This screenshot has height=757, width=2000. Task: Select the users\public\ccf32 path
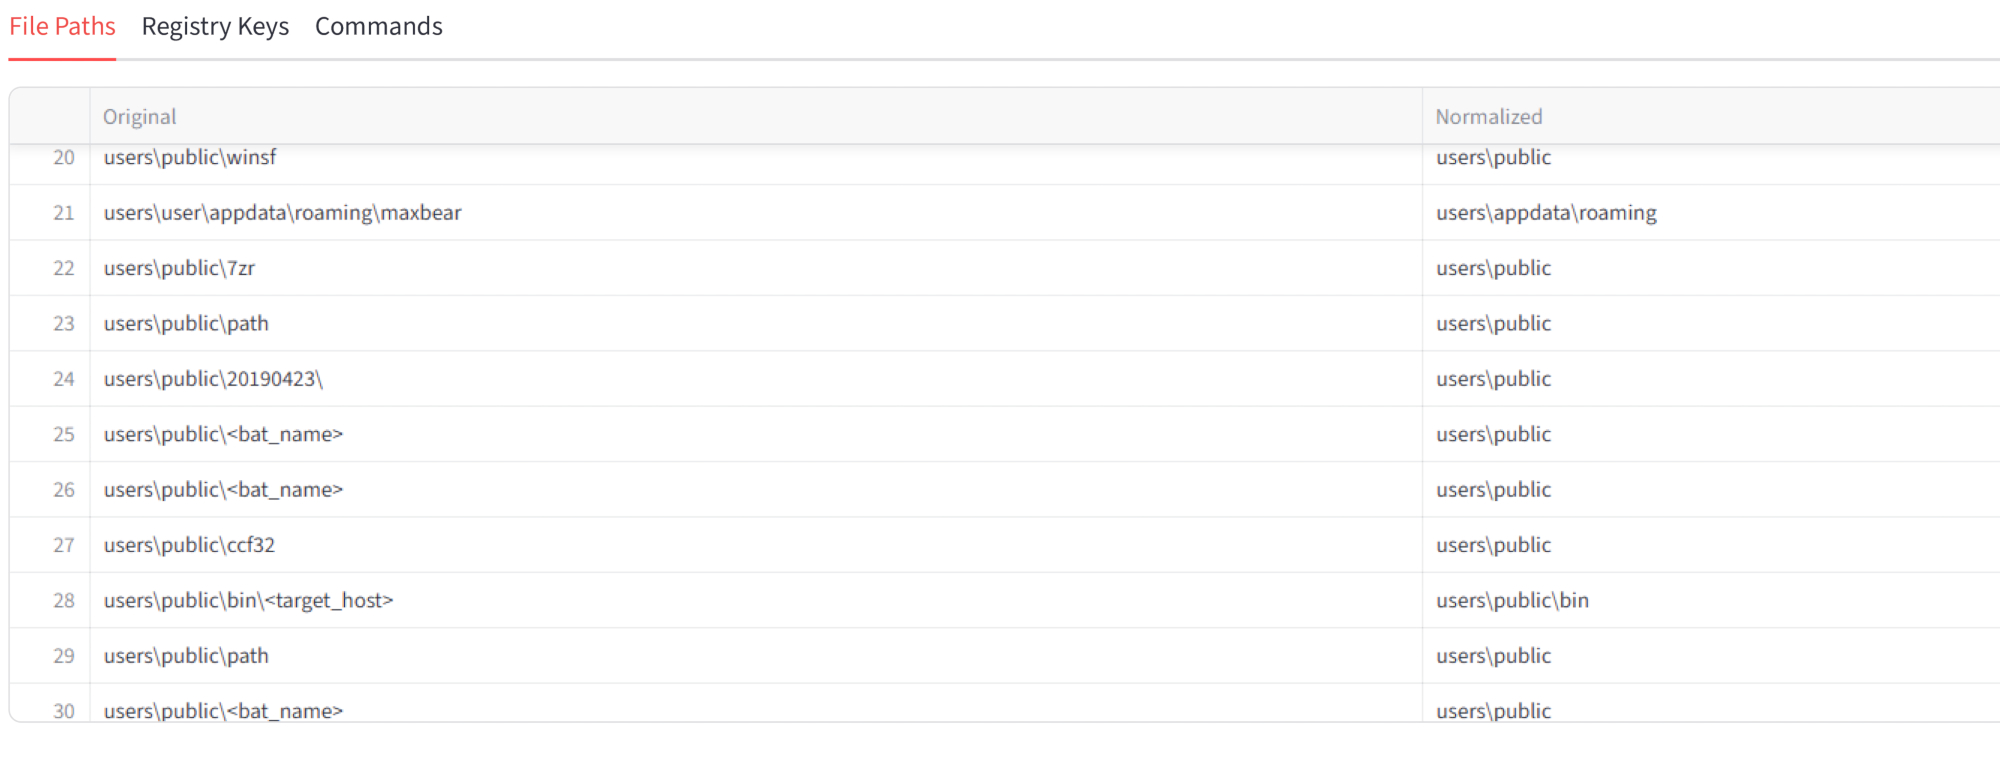(189, 545)
